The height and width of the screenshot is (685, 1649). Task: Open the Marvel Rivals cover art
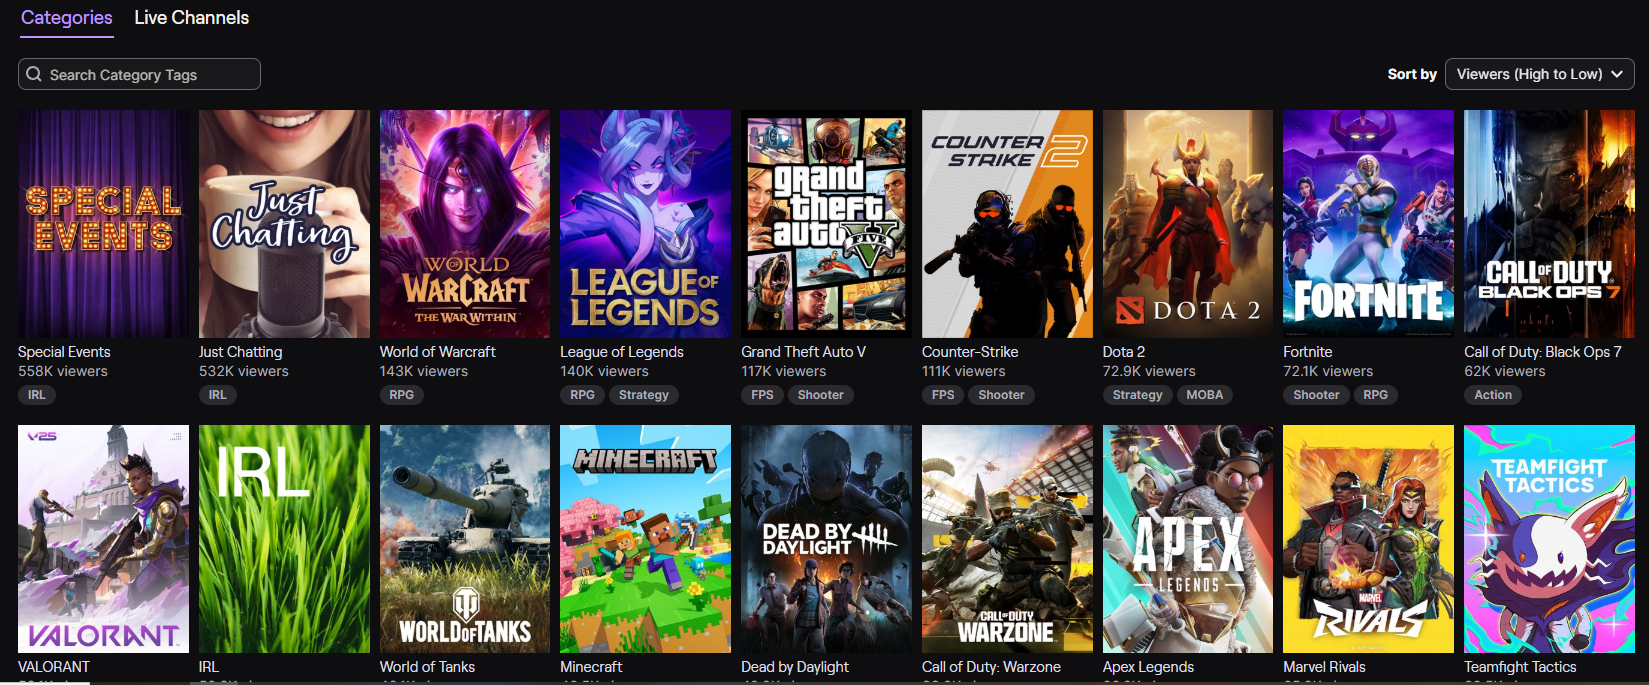pos(1368,539)
